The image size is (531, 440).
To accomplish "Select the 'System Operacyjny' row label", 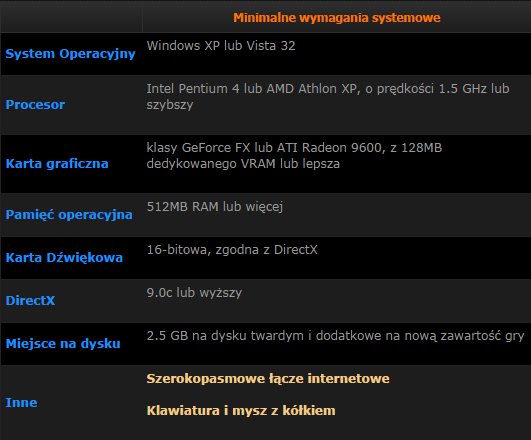I will [70, 54].
